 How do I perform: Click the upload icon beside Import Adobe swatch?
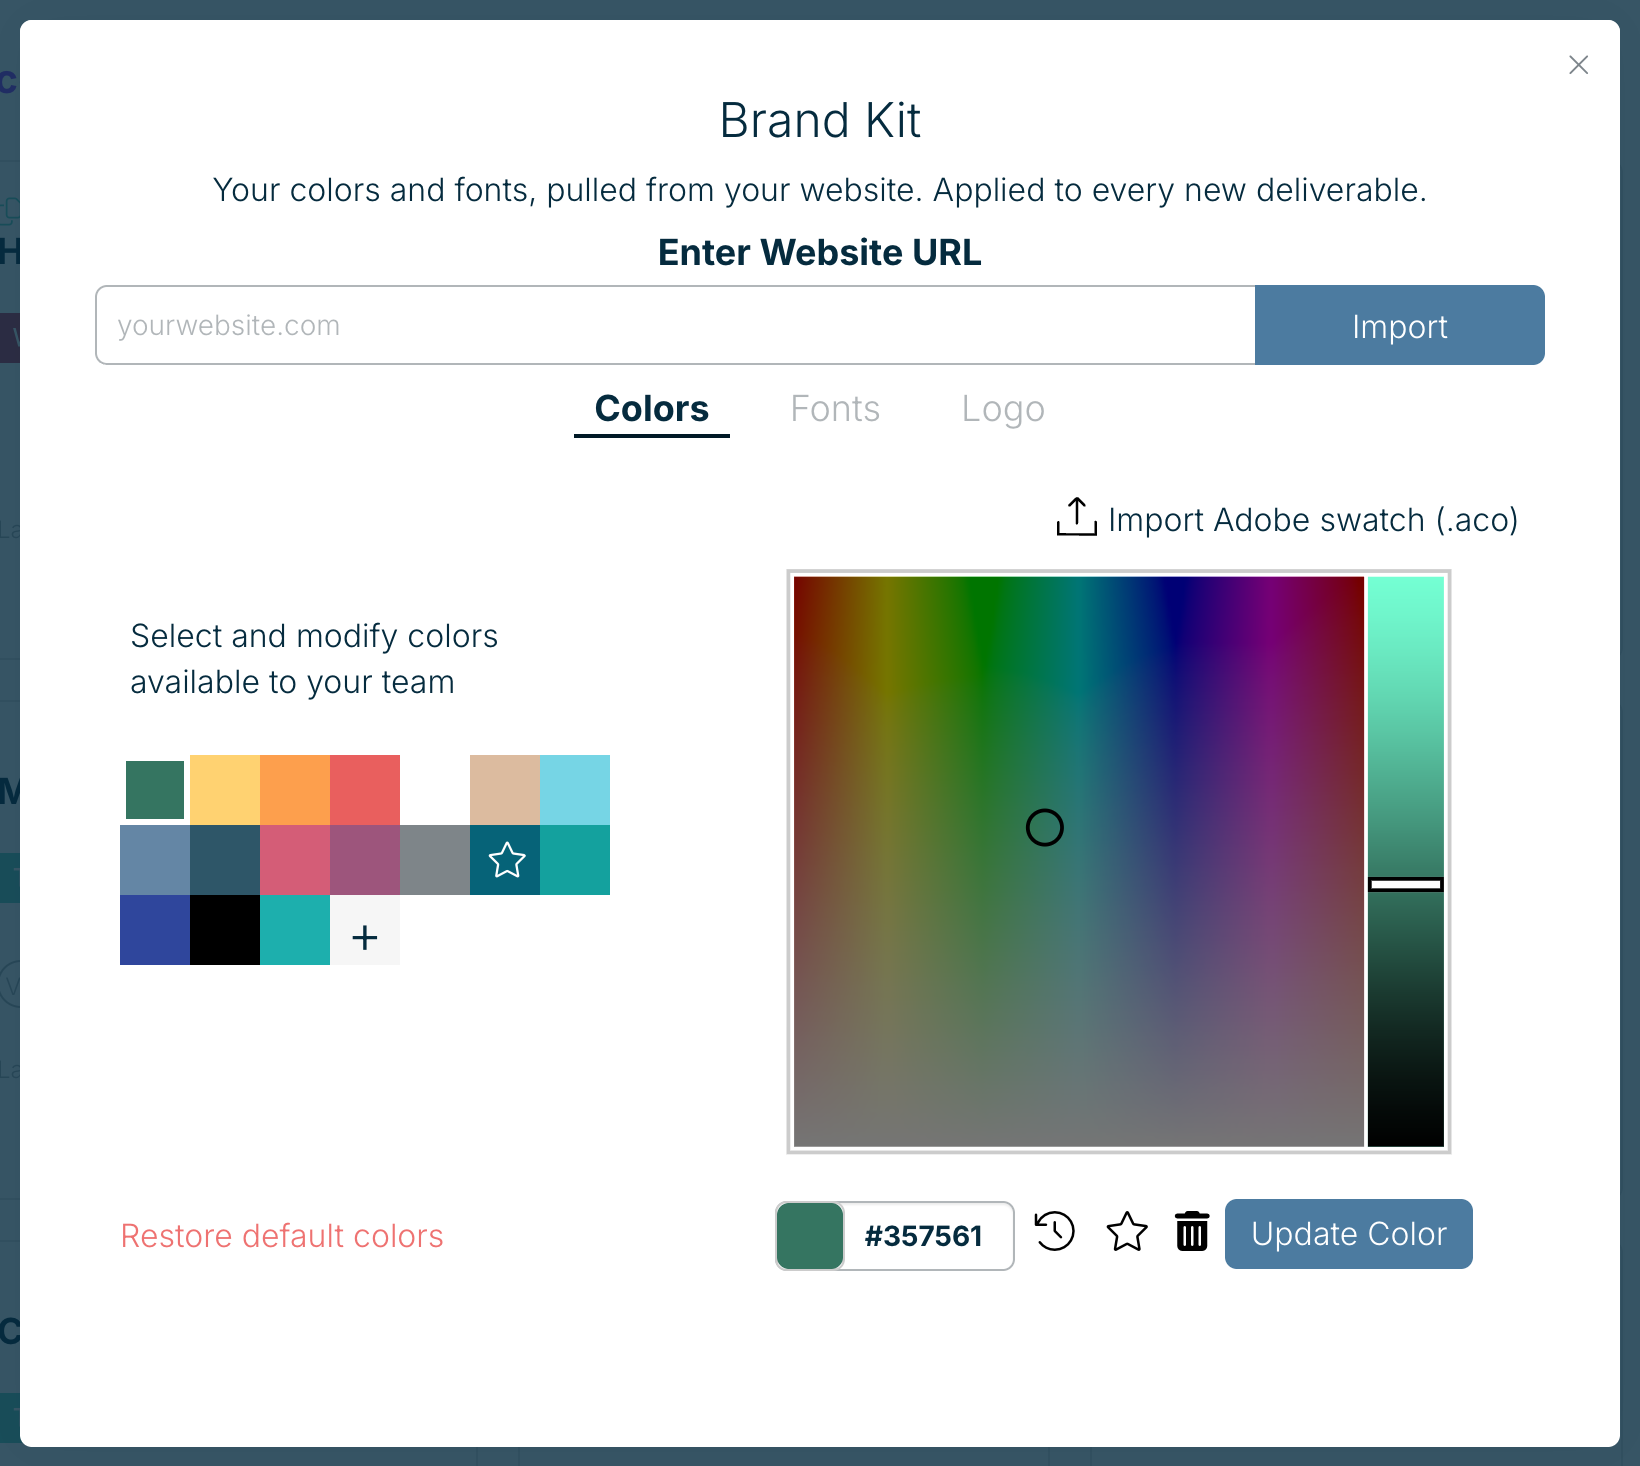point(1077,517)
